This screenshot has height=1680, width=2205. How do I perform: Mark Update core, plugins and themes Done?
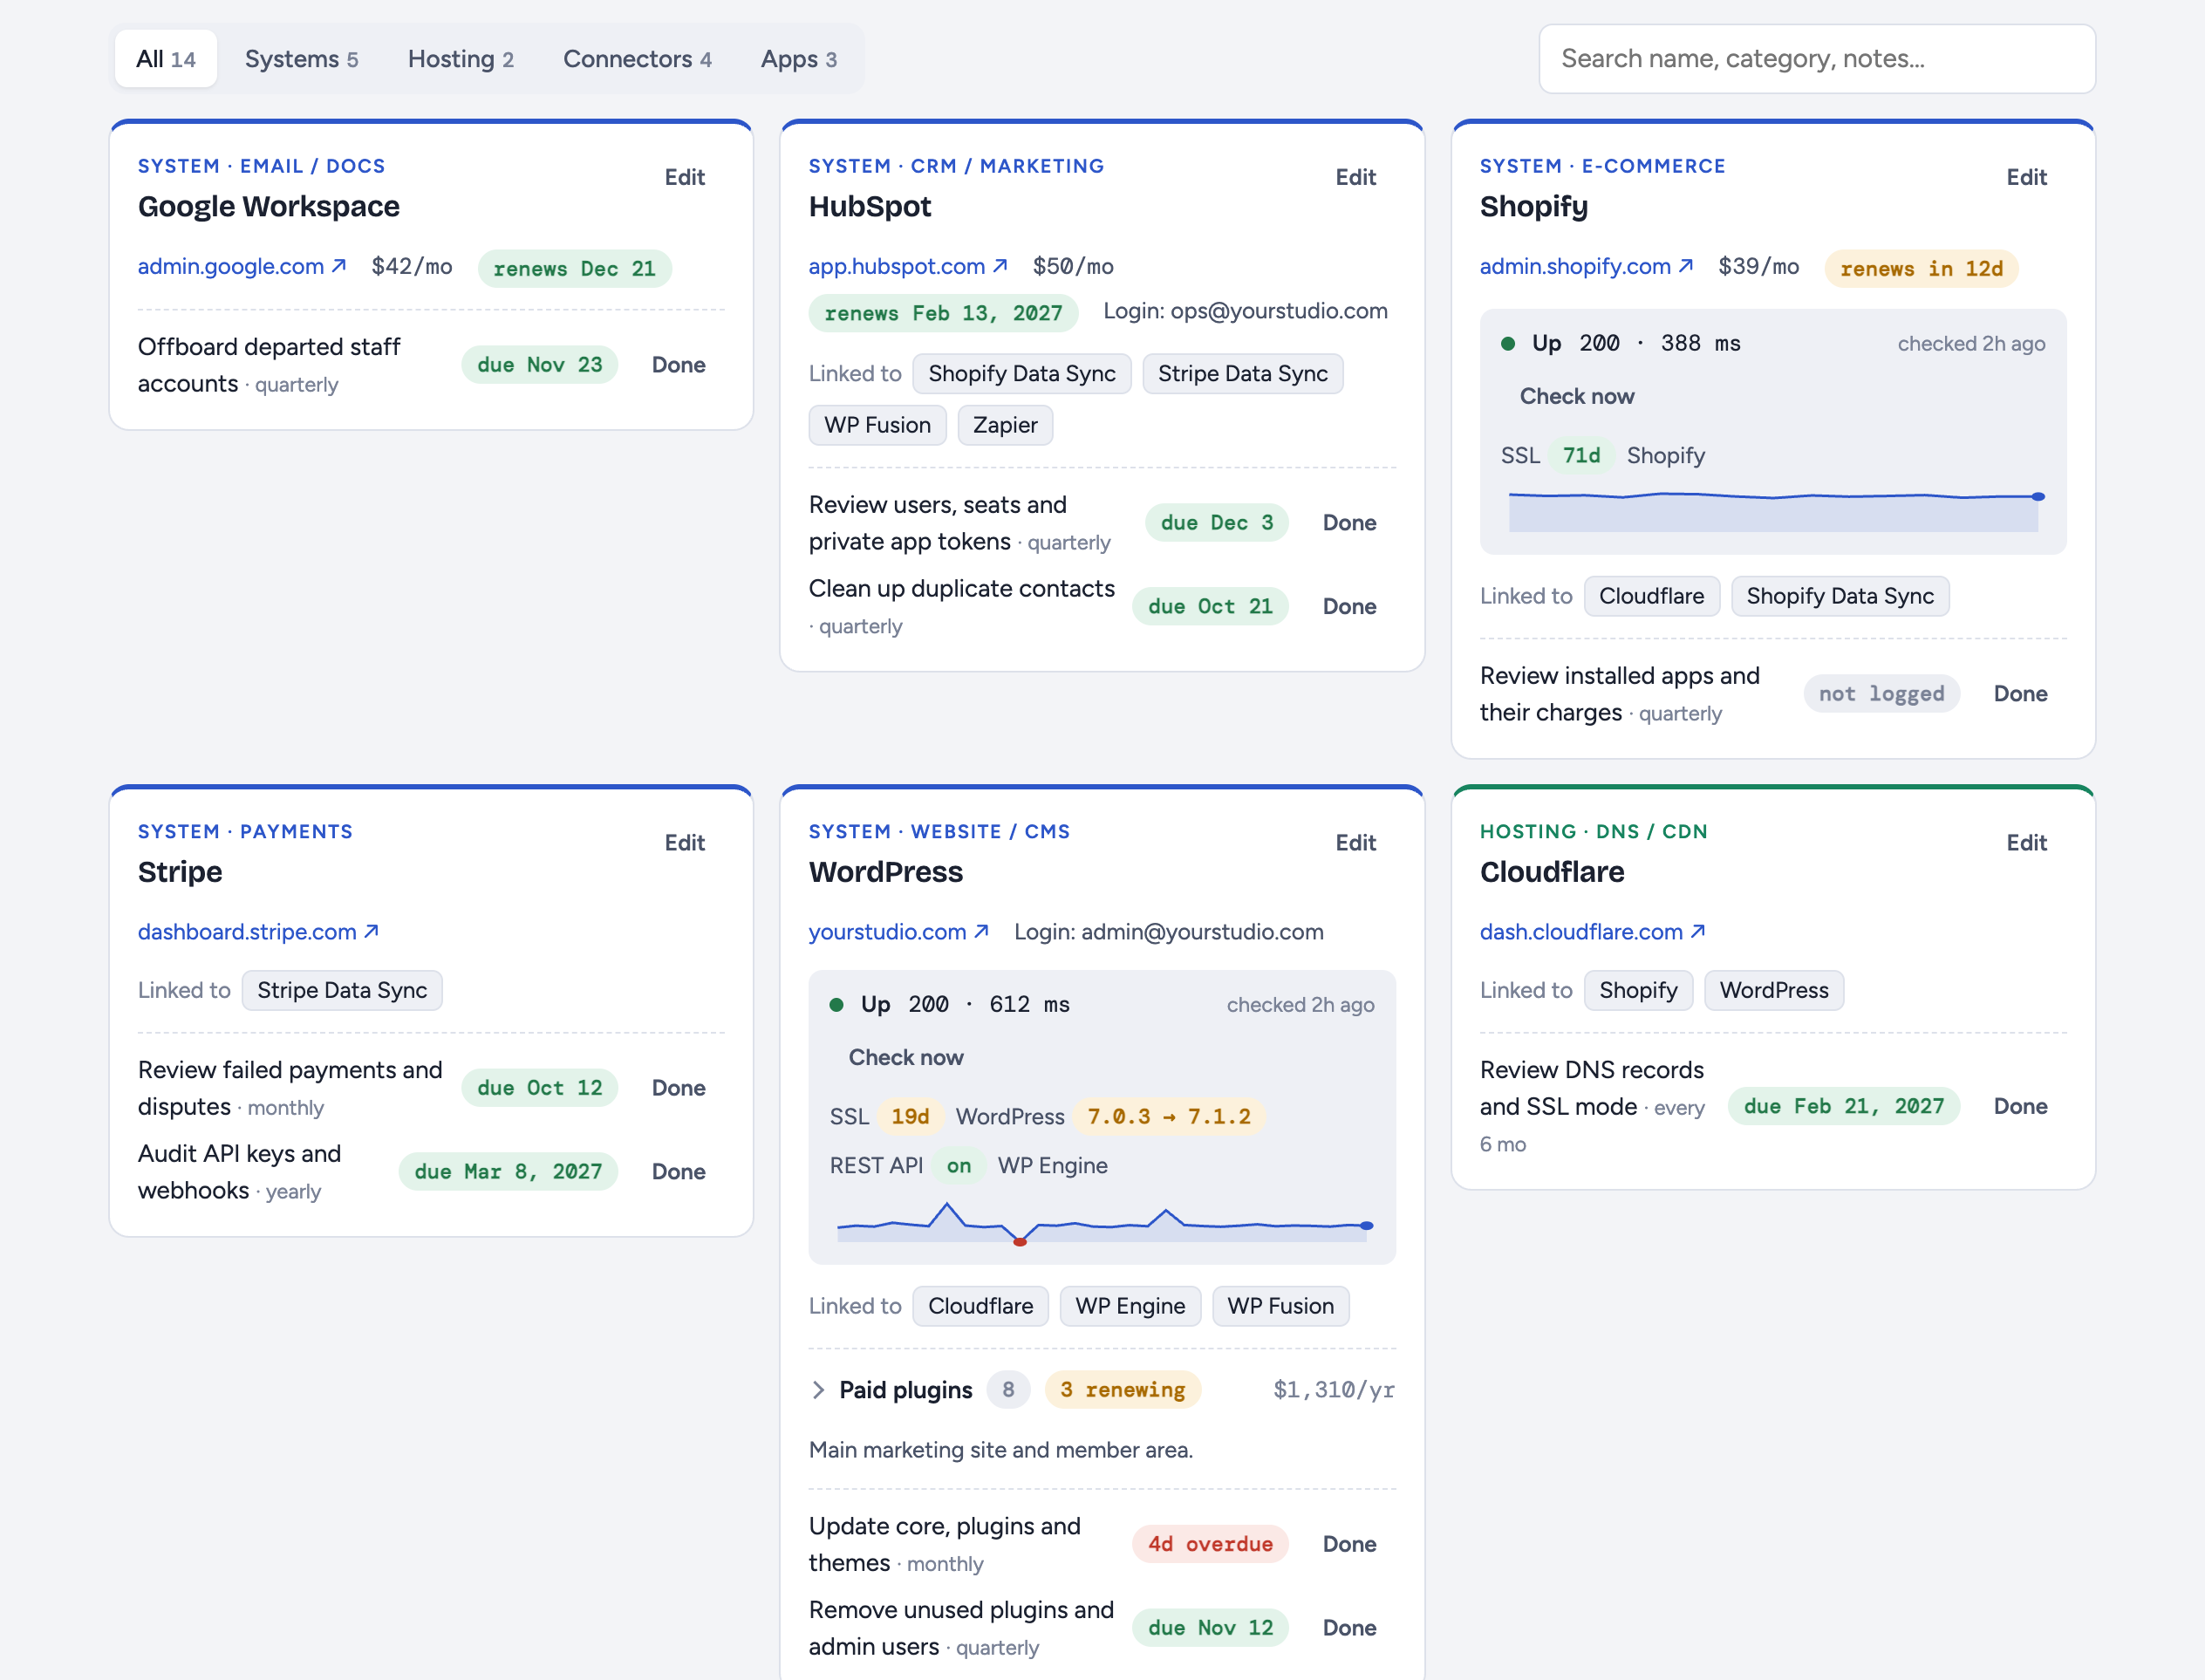tap(1349, 1544)
